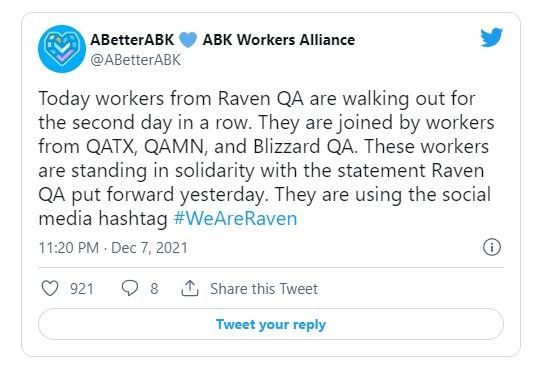Click the Tweet your reply button
Viewport: 536px width, 380px height.
[271, 324]
